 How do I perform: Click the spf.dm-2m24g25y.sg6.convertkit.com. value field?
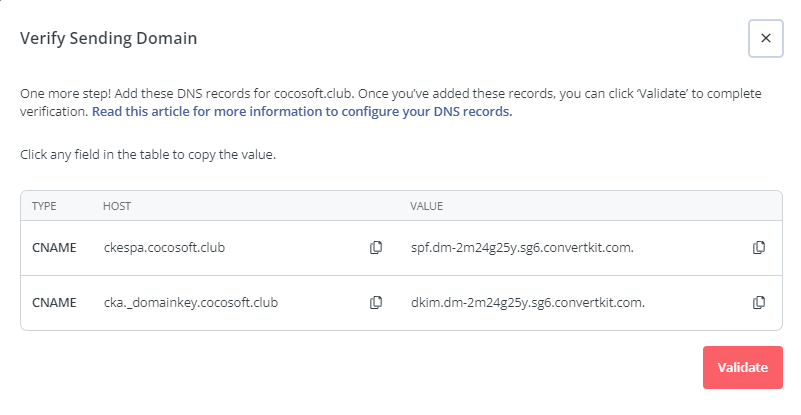(522, 248)
